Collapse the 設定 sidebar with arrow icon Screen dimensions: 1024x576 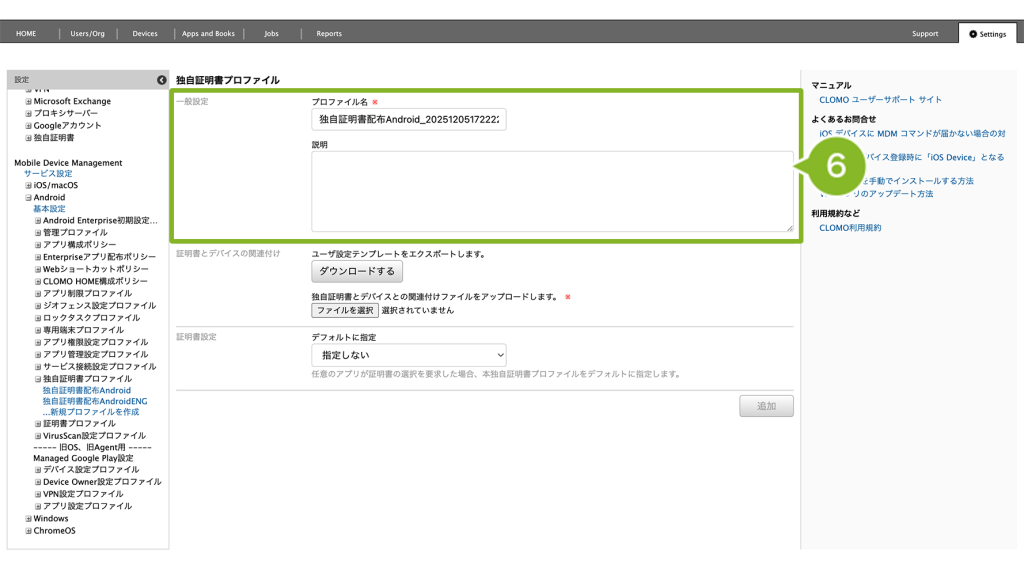coord(161,79)
